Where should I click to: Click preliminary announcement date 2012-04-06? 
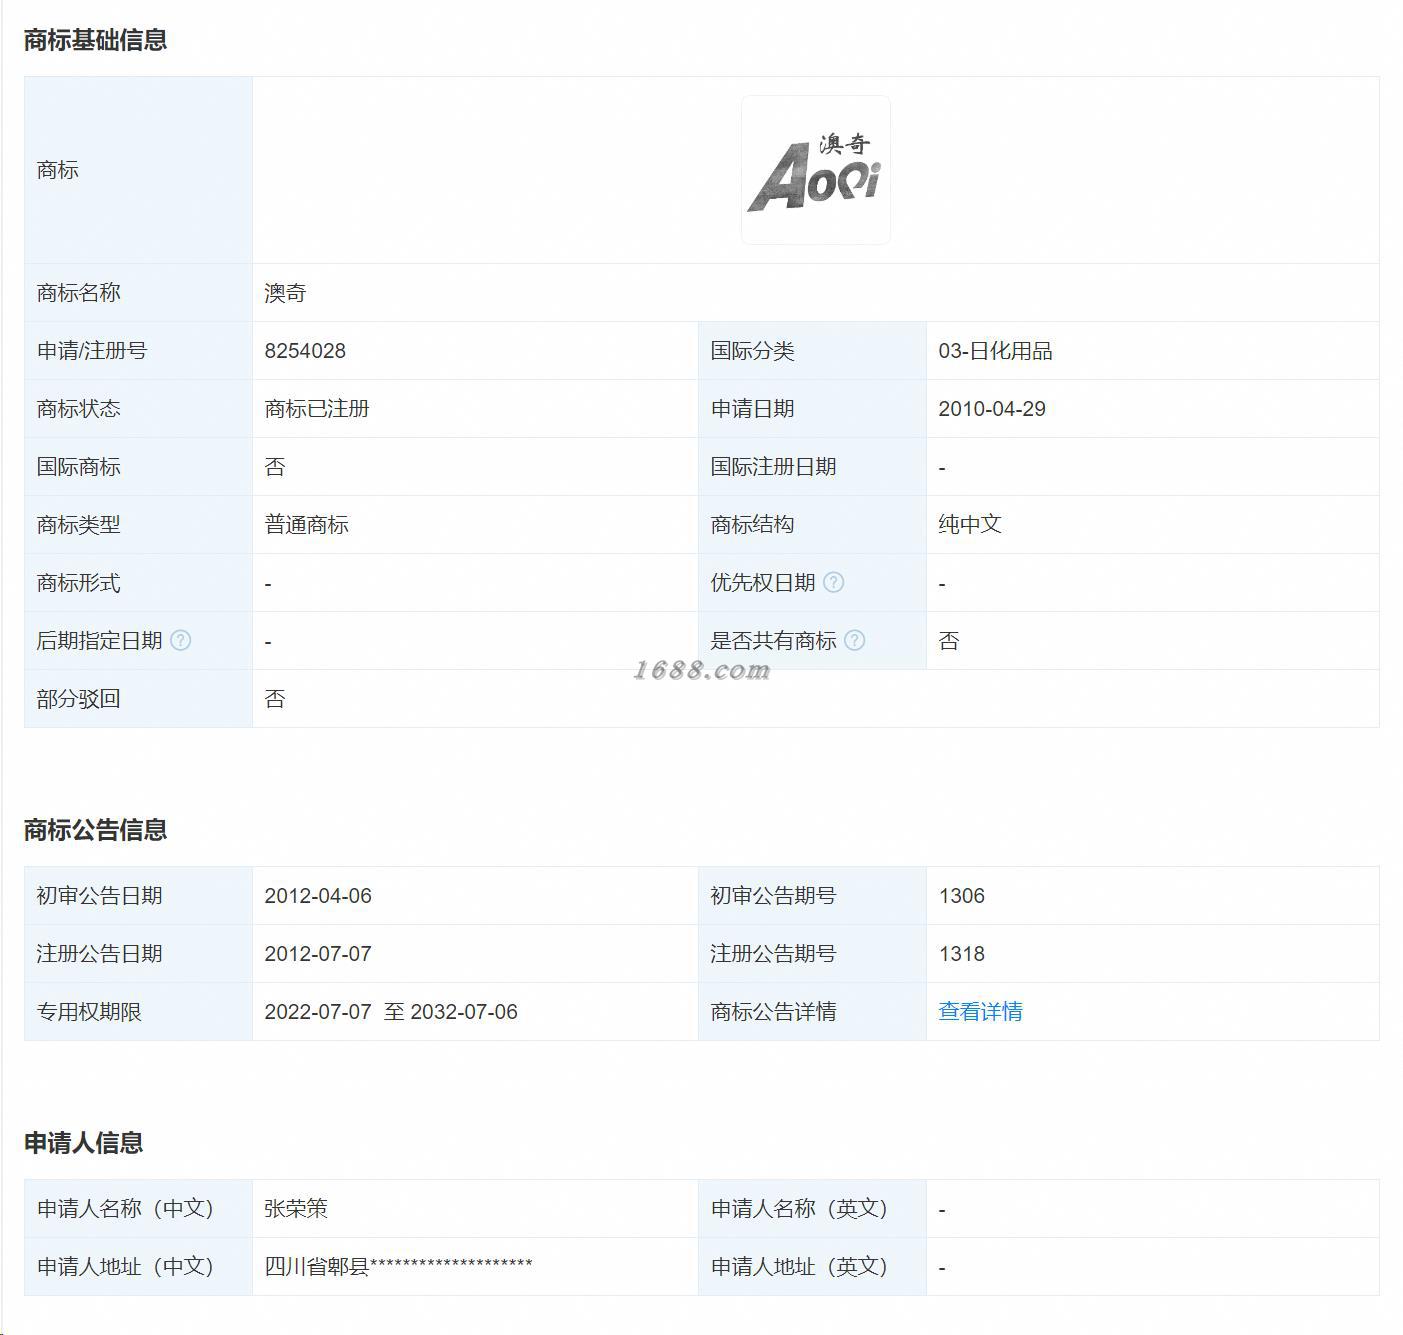pyautogui.click(x=318, y=896)
